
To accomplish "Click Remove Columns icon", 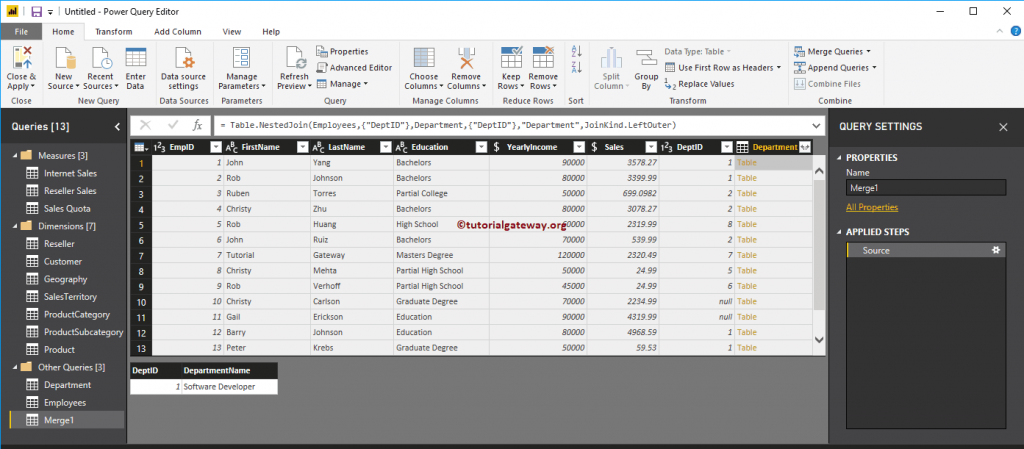I will pyautogui.click(x=466, y=57).
